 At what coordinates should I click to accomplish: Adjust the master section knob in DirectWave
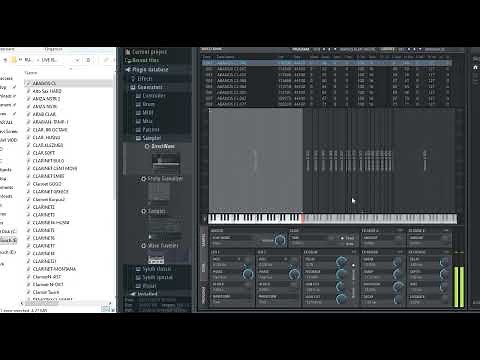click(x=280, y=239)
